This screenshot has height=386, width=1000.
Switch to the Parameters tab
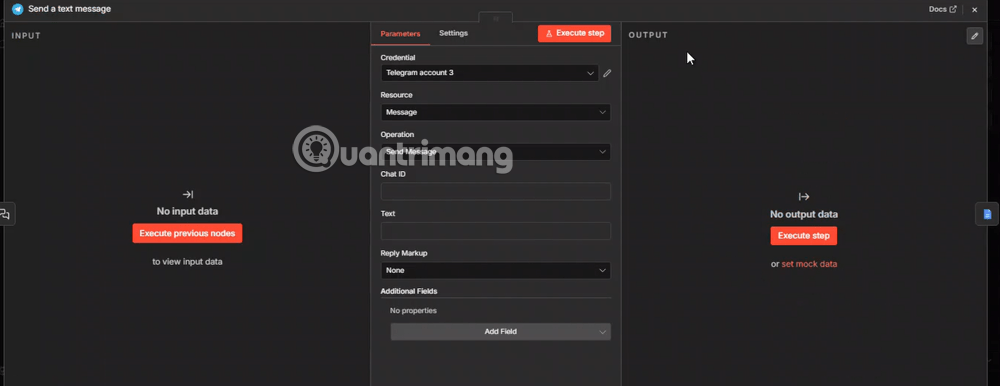[401, 34]
